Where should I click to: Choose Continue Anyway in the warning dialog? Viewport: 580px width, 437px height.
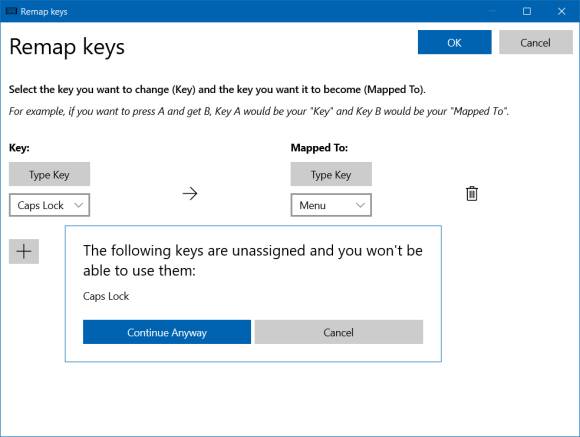(167, 332)
